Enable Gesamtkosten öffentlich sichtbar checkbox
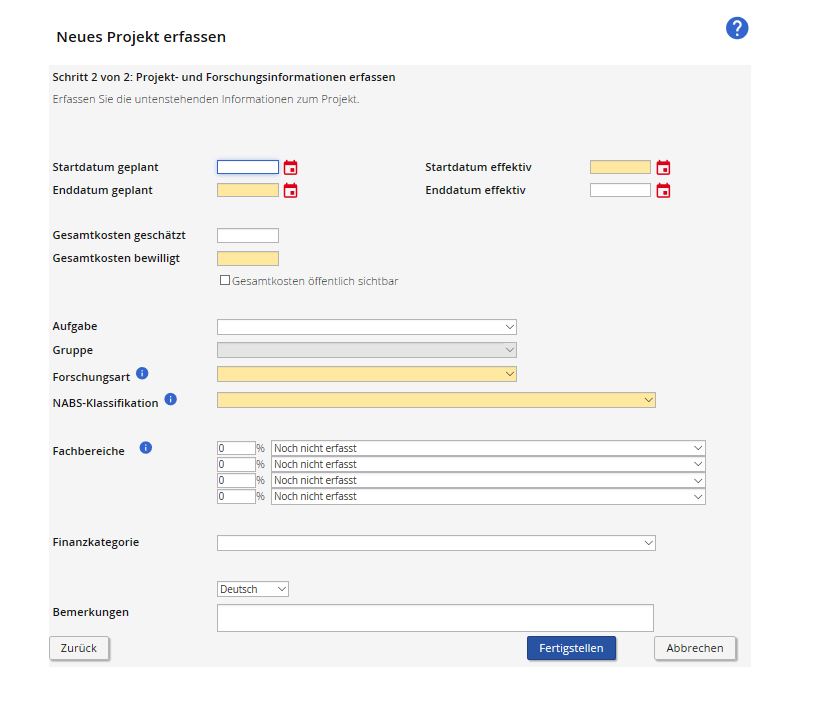 (225, 281)
